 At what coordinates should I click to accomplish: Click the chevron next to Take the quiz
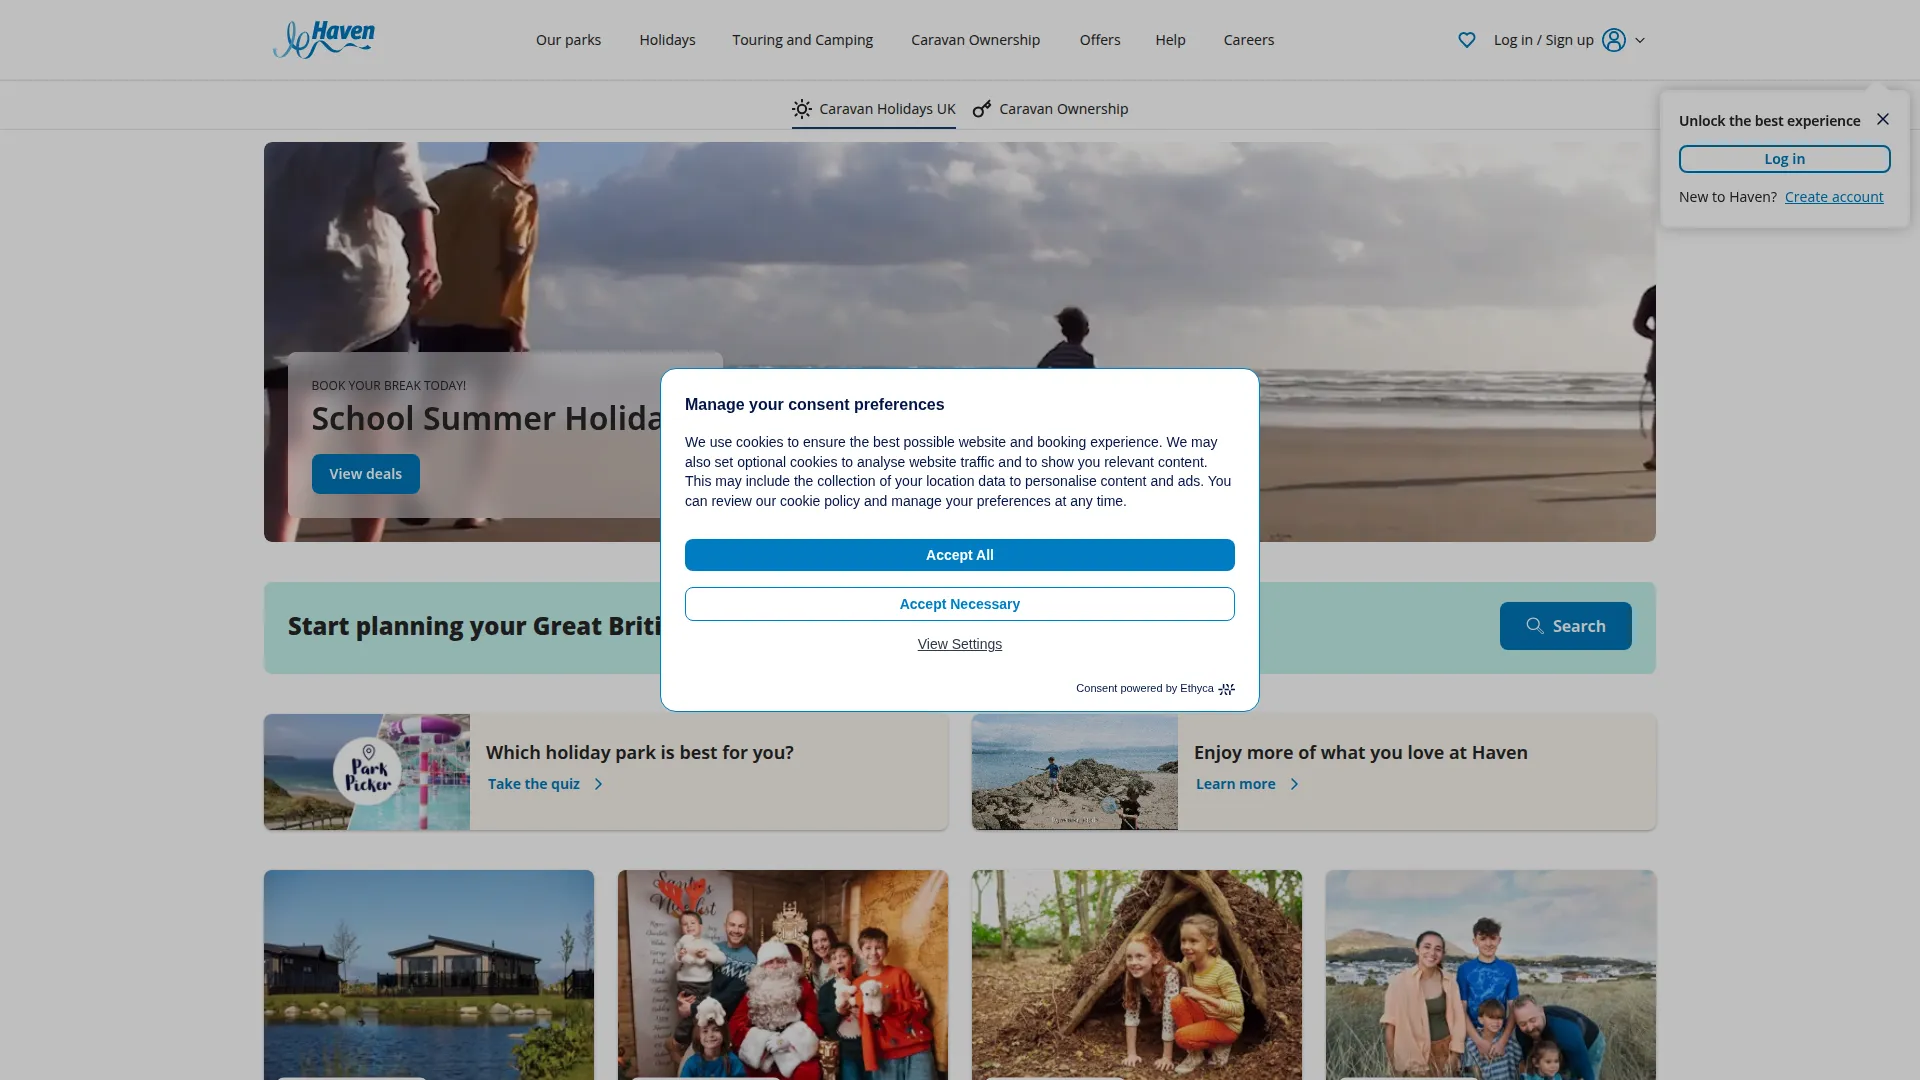click(x=598, y=784)
